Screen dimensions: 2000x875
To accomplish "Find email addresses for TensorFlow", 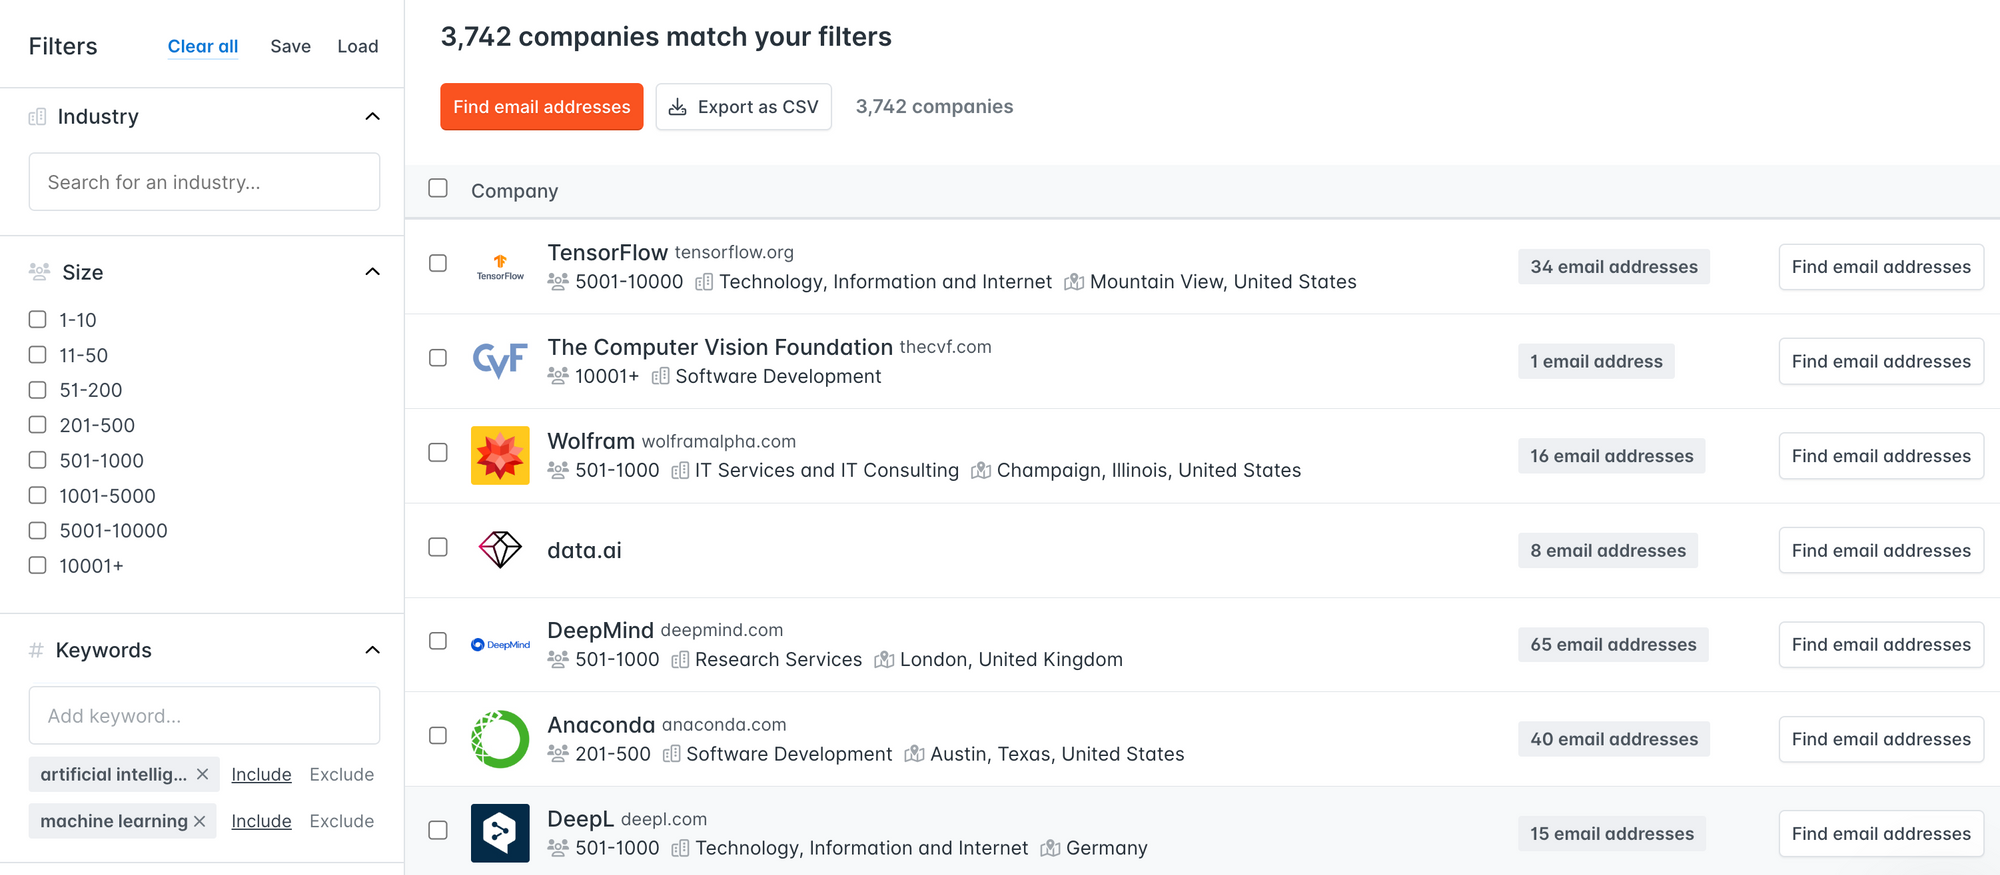I will [1881, 267].
